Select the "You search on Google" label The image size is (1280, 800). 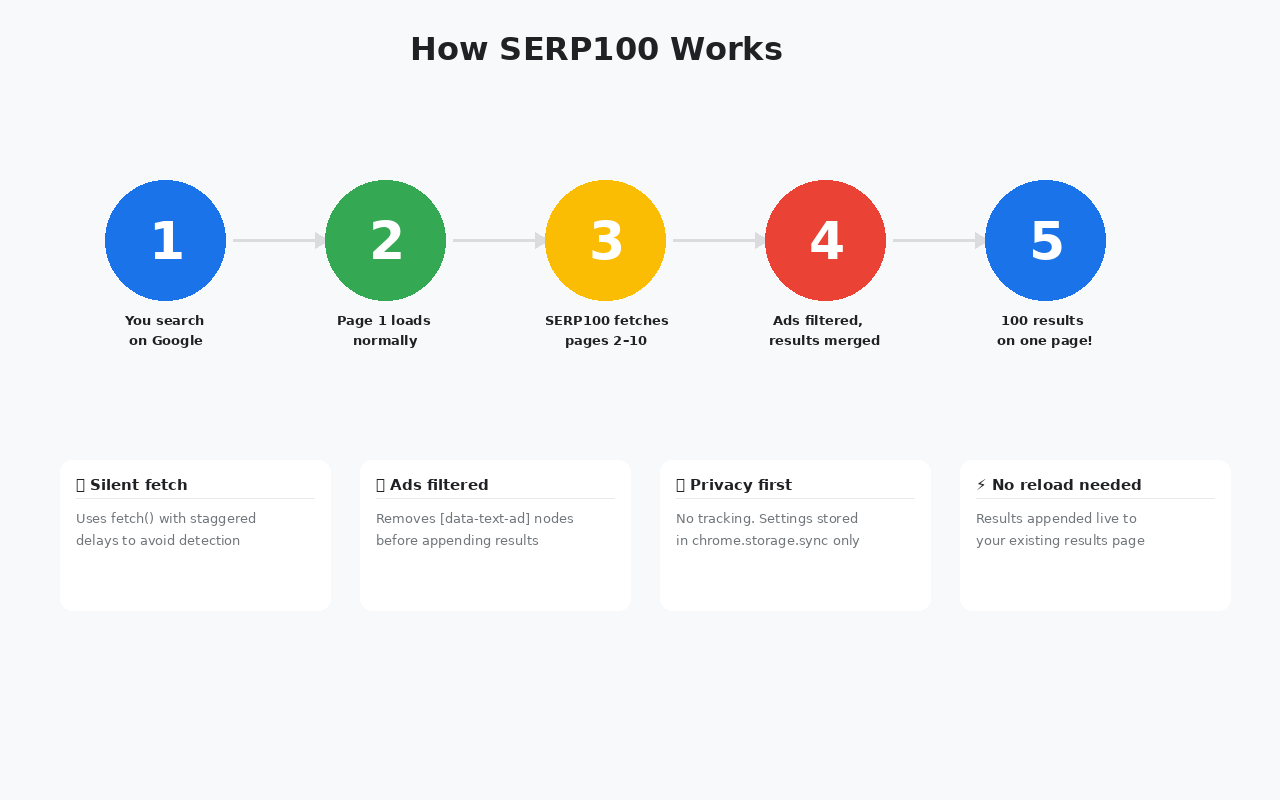coord(165,331)
